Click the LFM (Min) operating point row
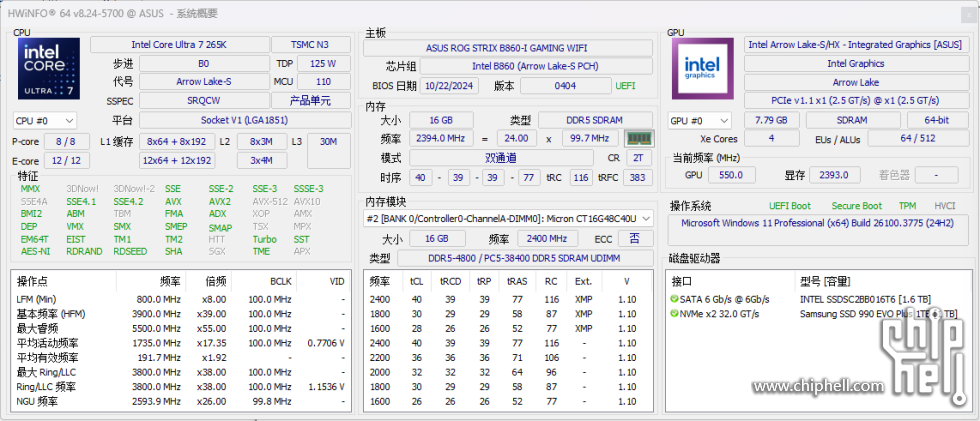The height and width of the screenshot is (421, 980). point(181,299)
